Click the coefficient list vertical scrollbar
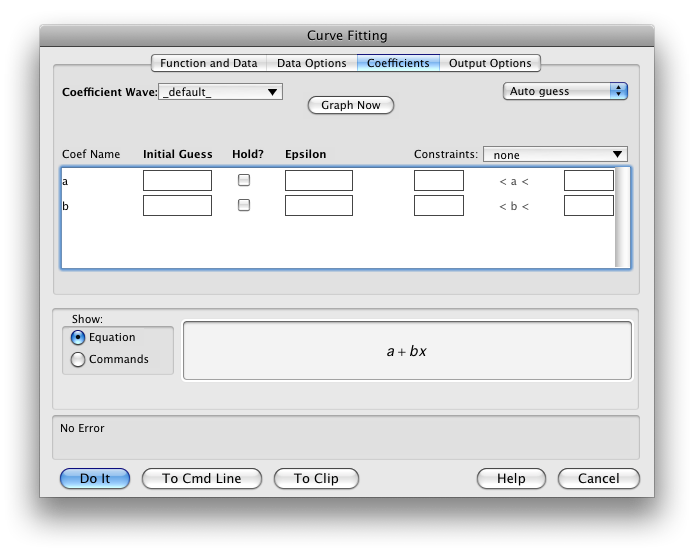694x552 pixels. [622, 217]
